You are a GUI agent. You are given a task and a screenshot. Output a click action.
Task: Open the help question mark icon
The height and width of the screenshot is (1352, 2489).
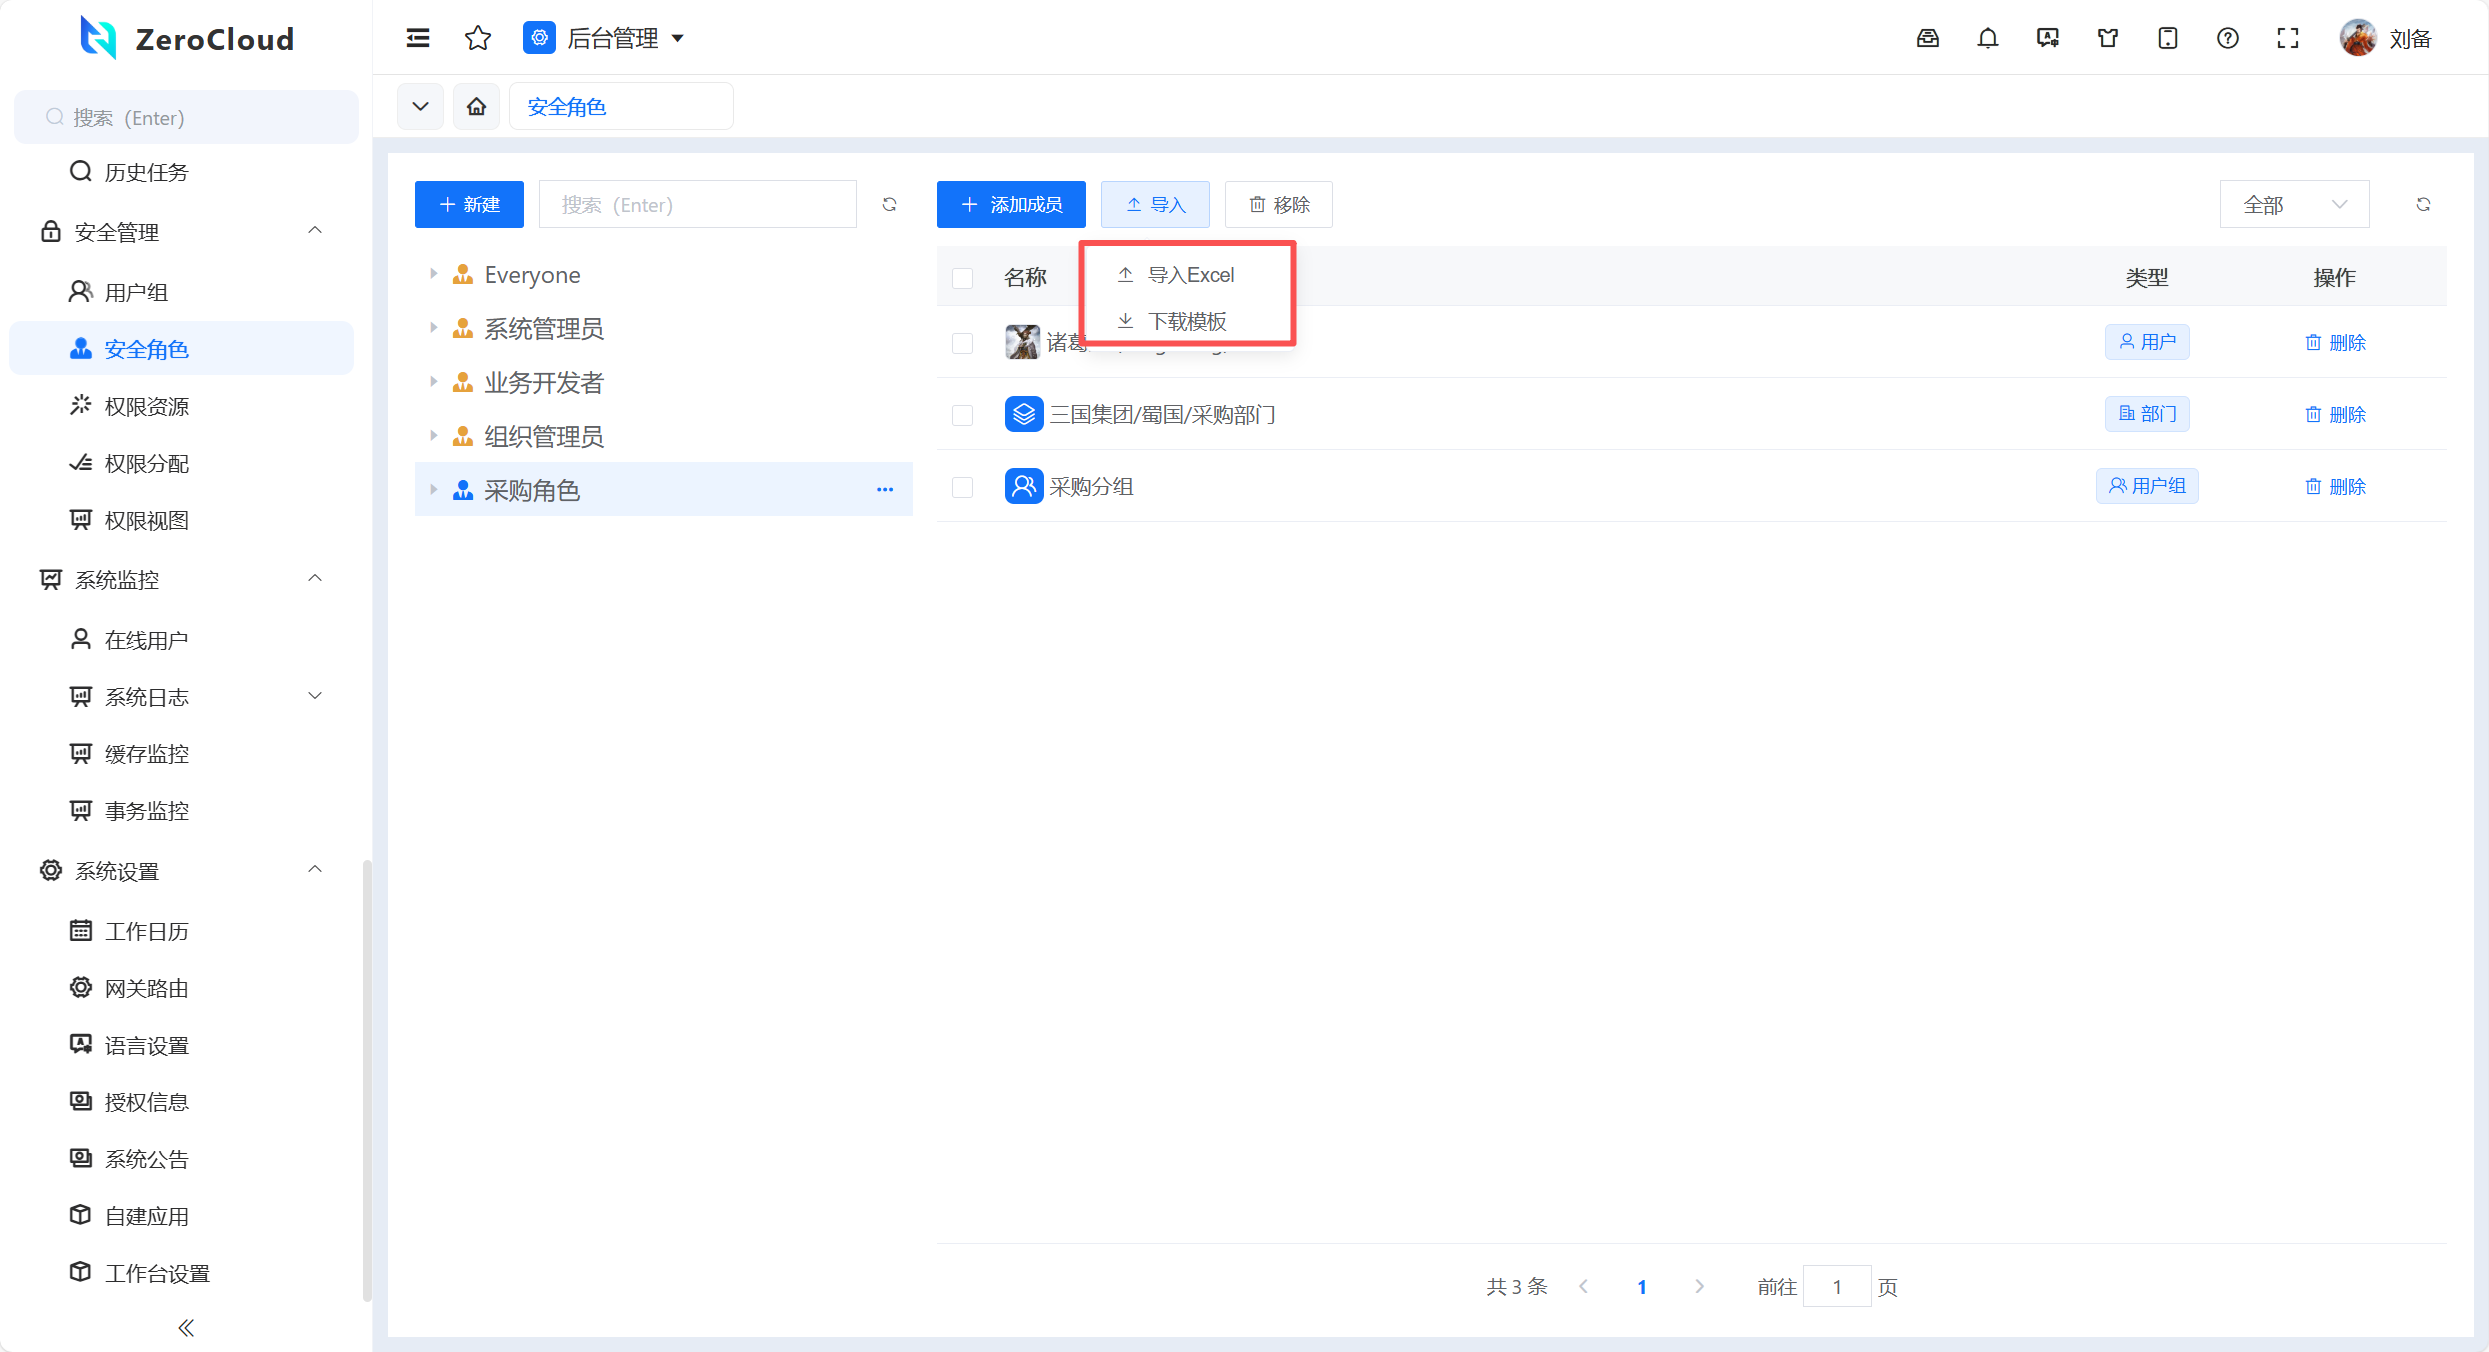pyautogui.click(x=2227, y=38)
